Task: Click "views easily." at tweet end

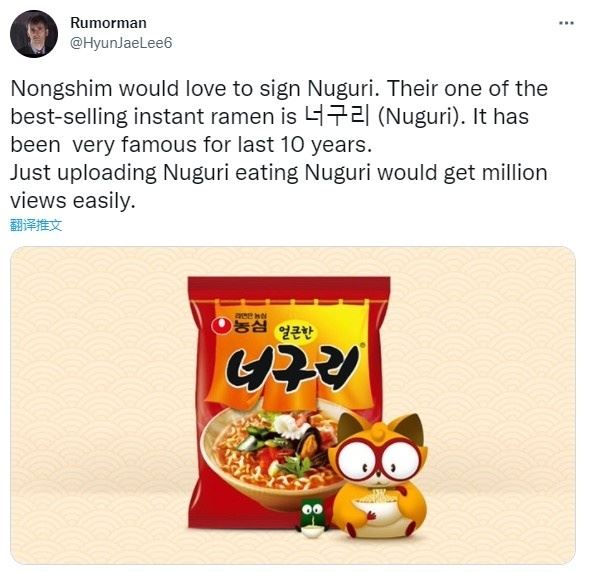Action: 73,200
